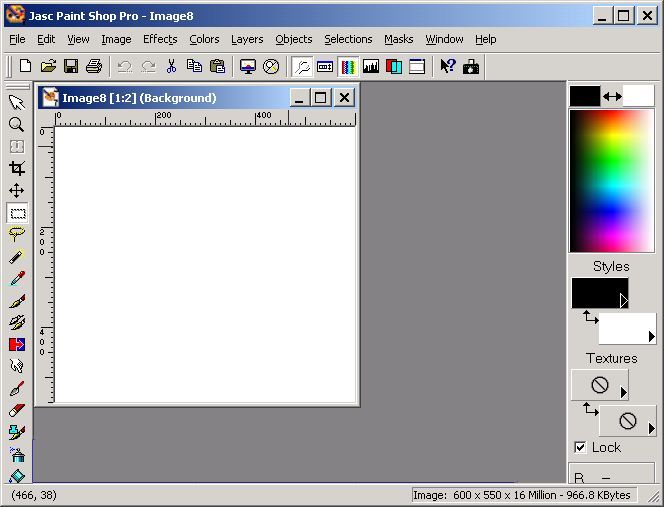
Task: Select the Eraser tool
Action: [17, 410]
